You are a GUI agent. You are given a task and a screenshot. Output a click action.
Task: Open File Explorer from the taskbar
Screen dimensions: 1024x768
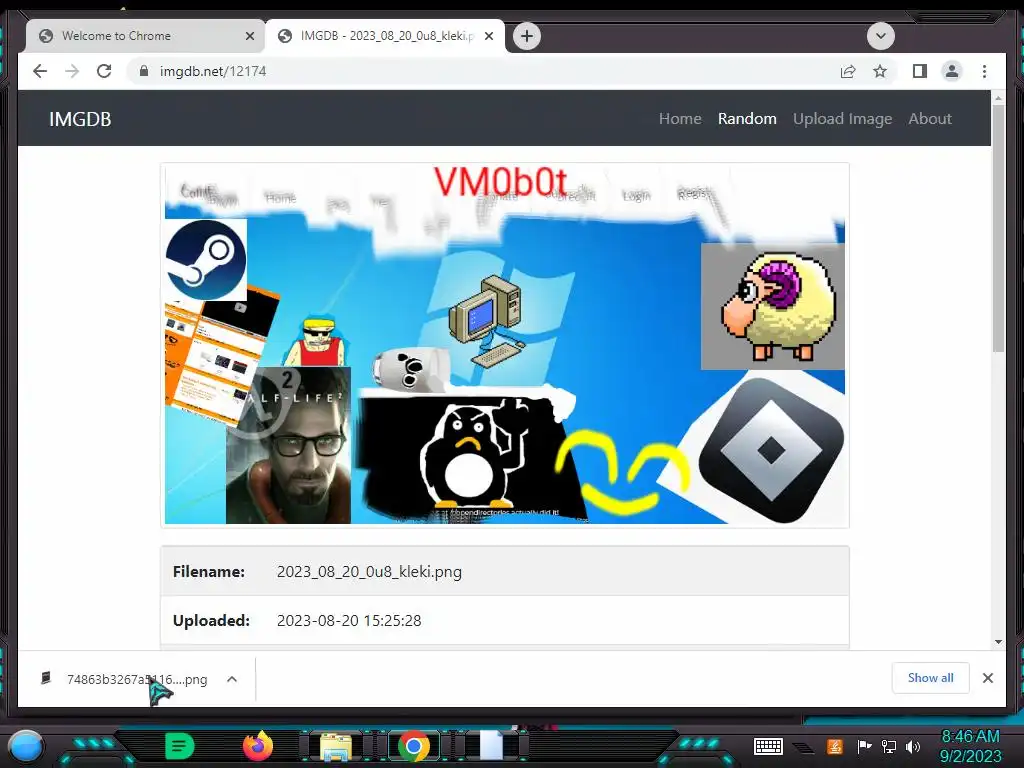coord(336,746)
